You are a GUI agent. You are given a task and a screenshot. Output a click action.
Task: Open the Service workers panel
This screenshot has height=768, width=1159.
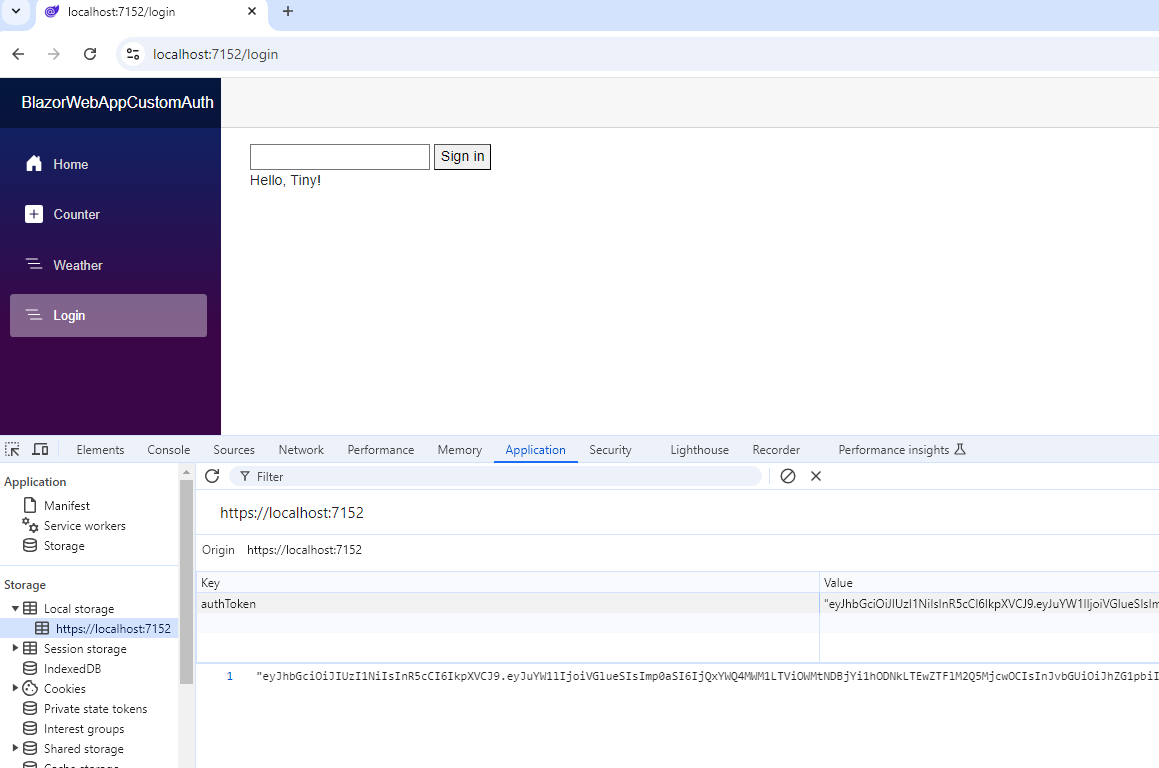click(x=86, y=525)
